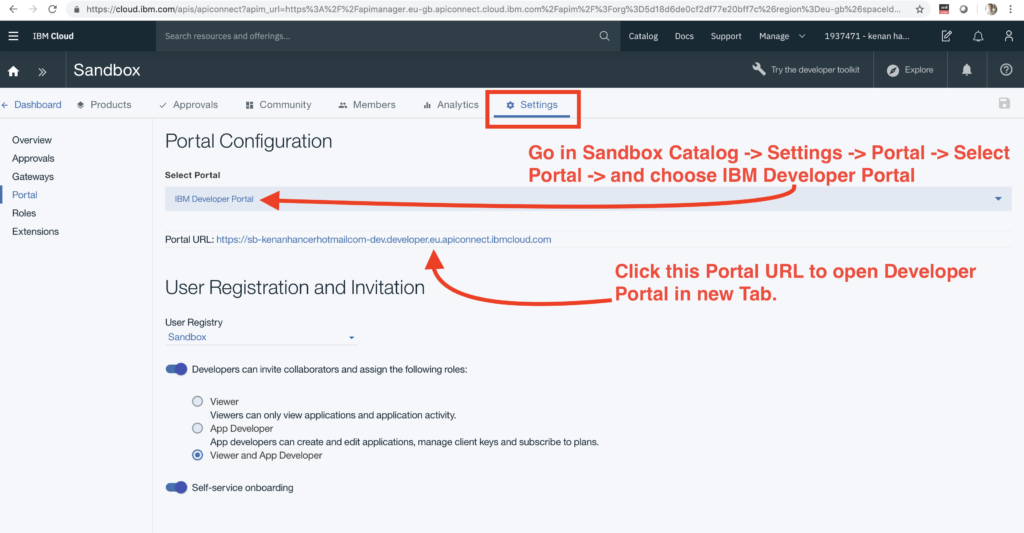Image resolution: width=1024 pixels, height=533 pixels.
Task: Save settings with floppy disk icon
Action: [1004, 103]
